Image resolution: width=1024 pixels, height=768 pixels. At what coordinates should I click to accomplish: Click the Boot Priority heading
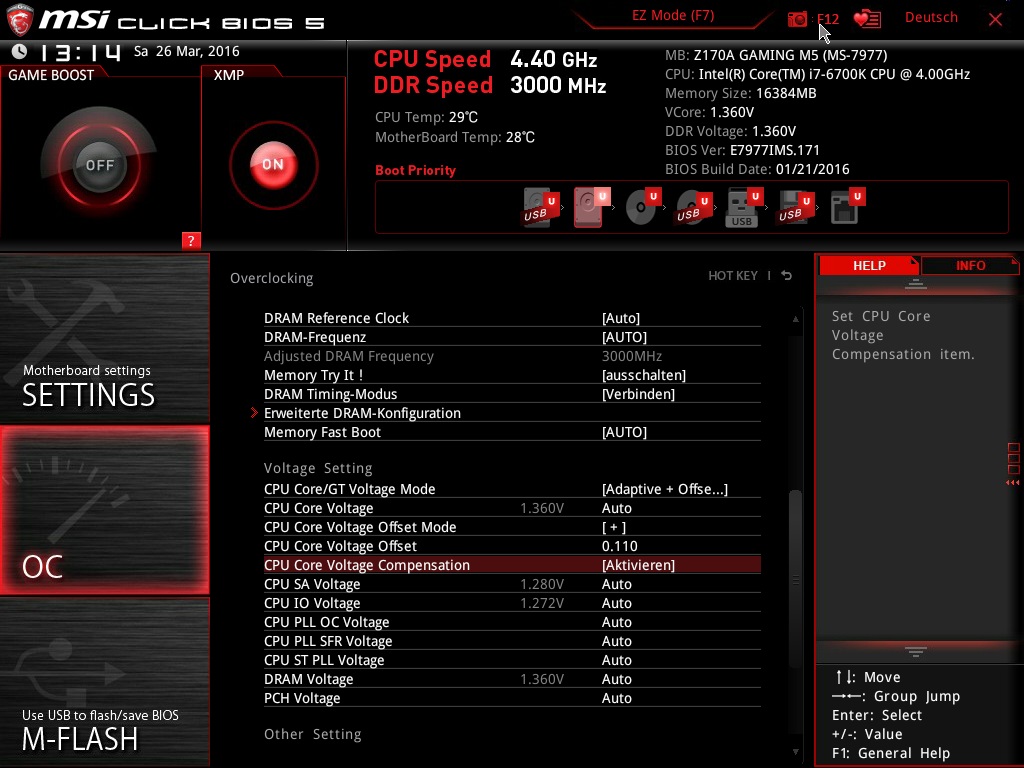point(415,170)
